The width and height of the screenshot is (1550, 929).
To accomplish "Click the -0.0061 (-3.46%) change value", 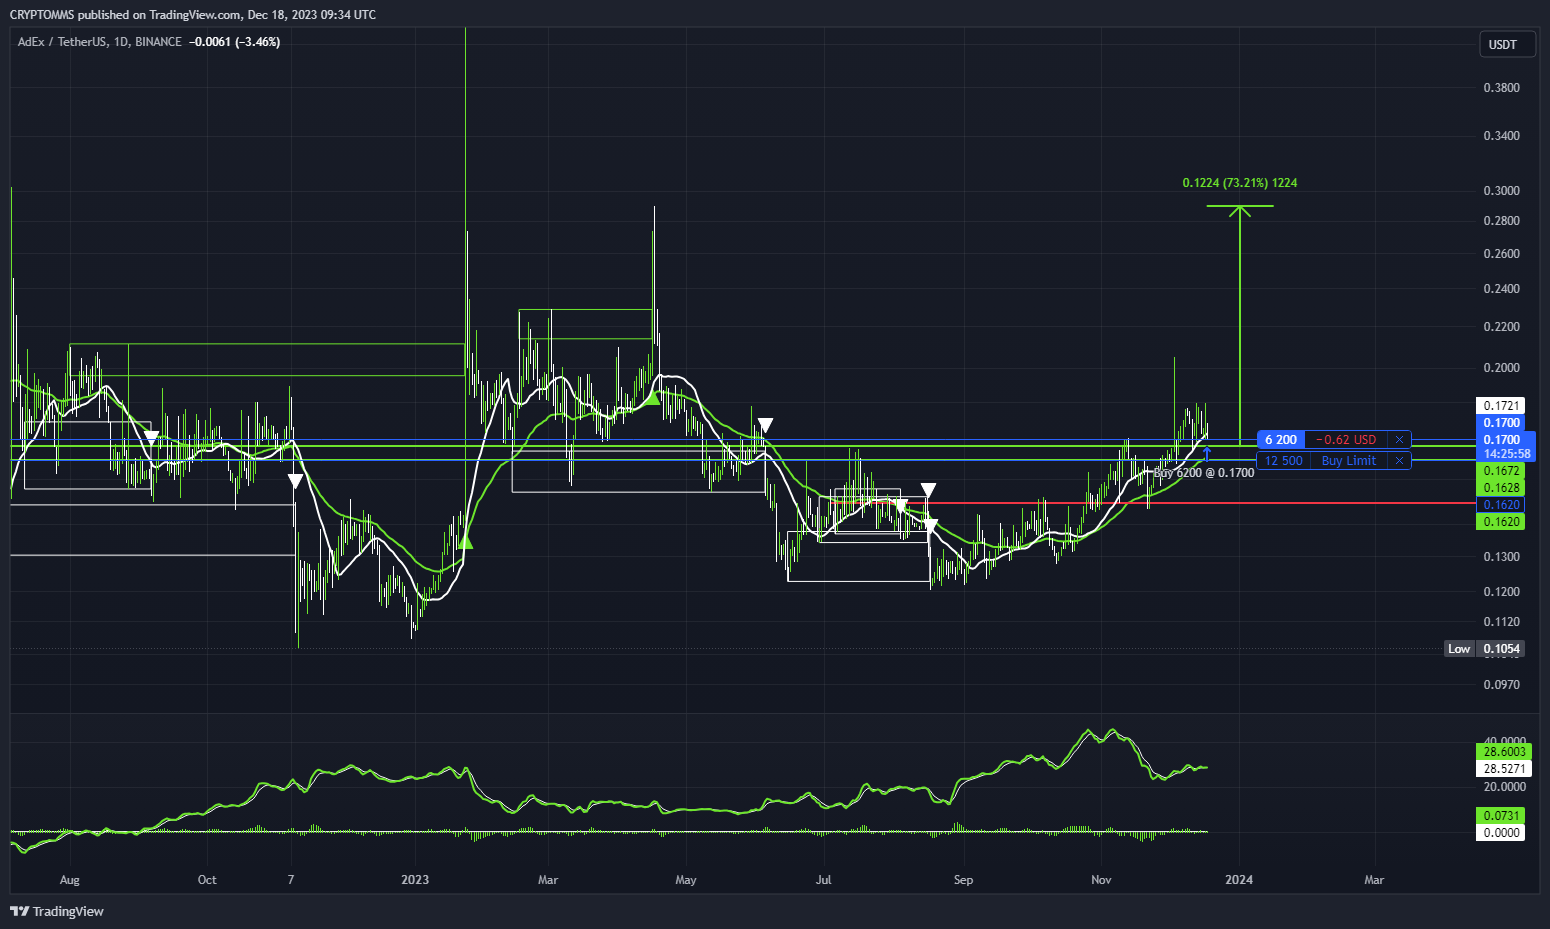I will click(235, 42).
